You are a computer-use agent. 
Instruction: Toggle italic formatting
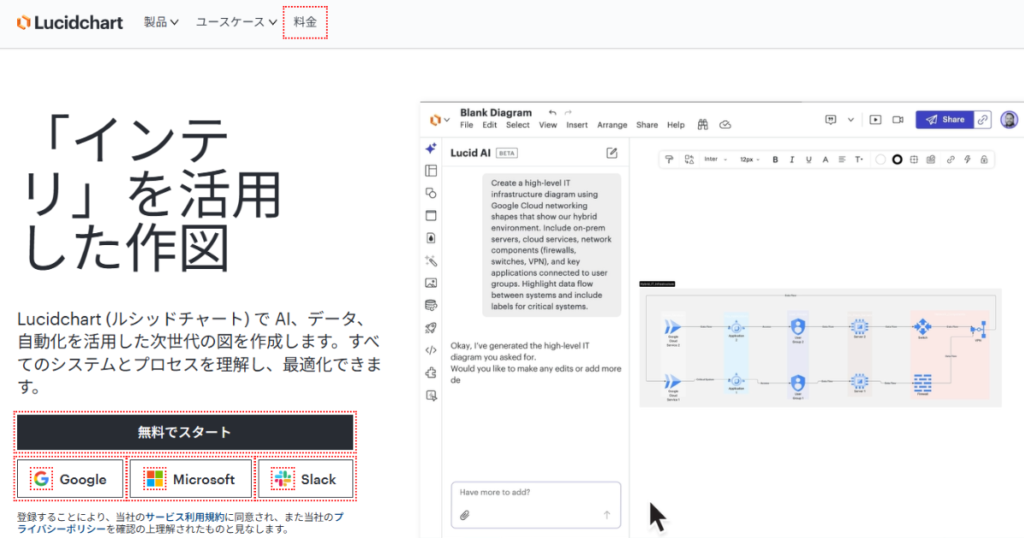click(x=792, y=159)
